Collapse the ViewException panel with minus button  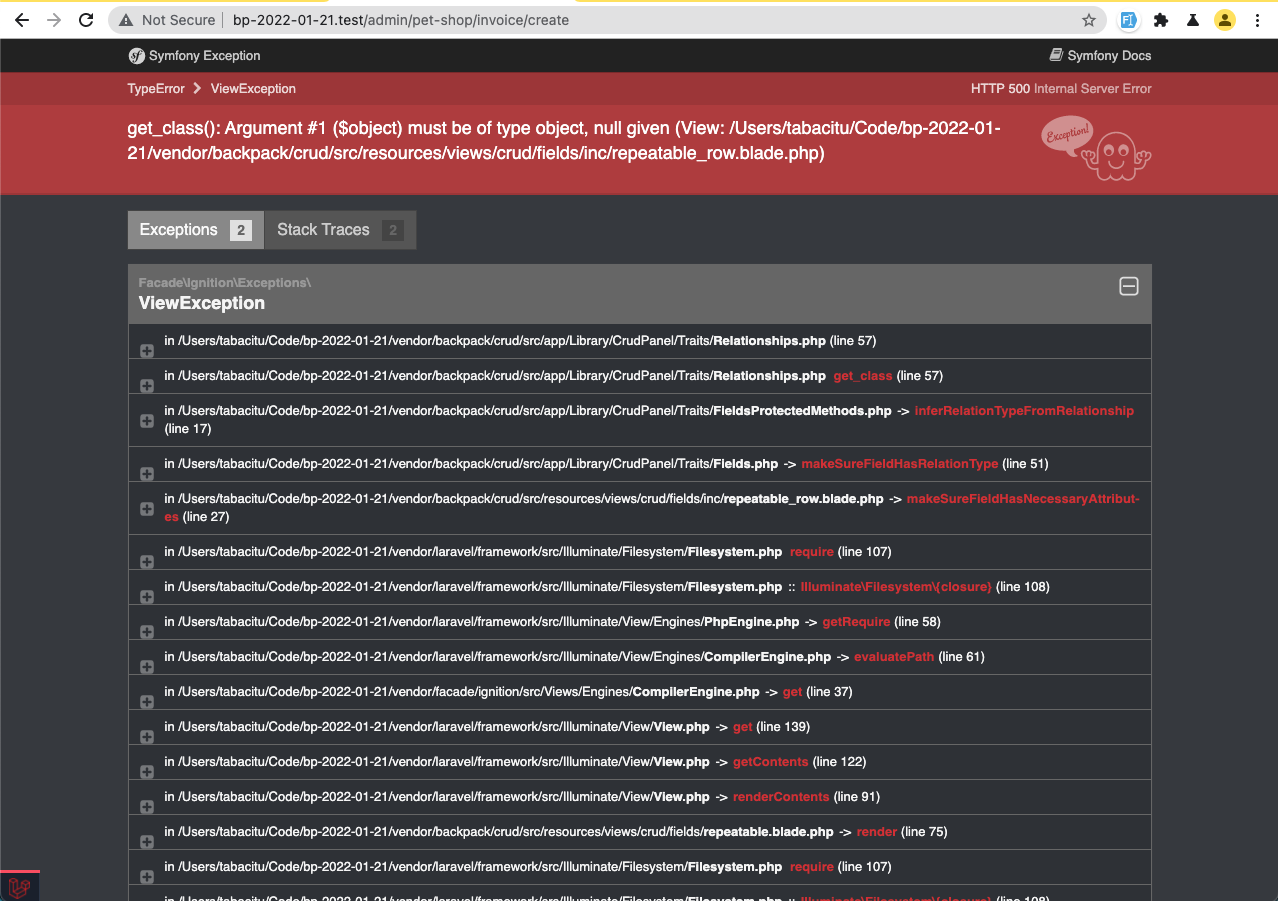pyautogui.click(x=1129, y=286)
